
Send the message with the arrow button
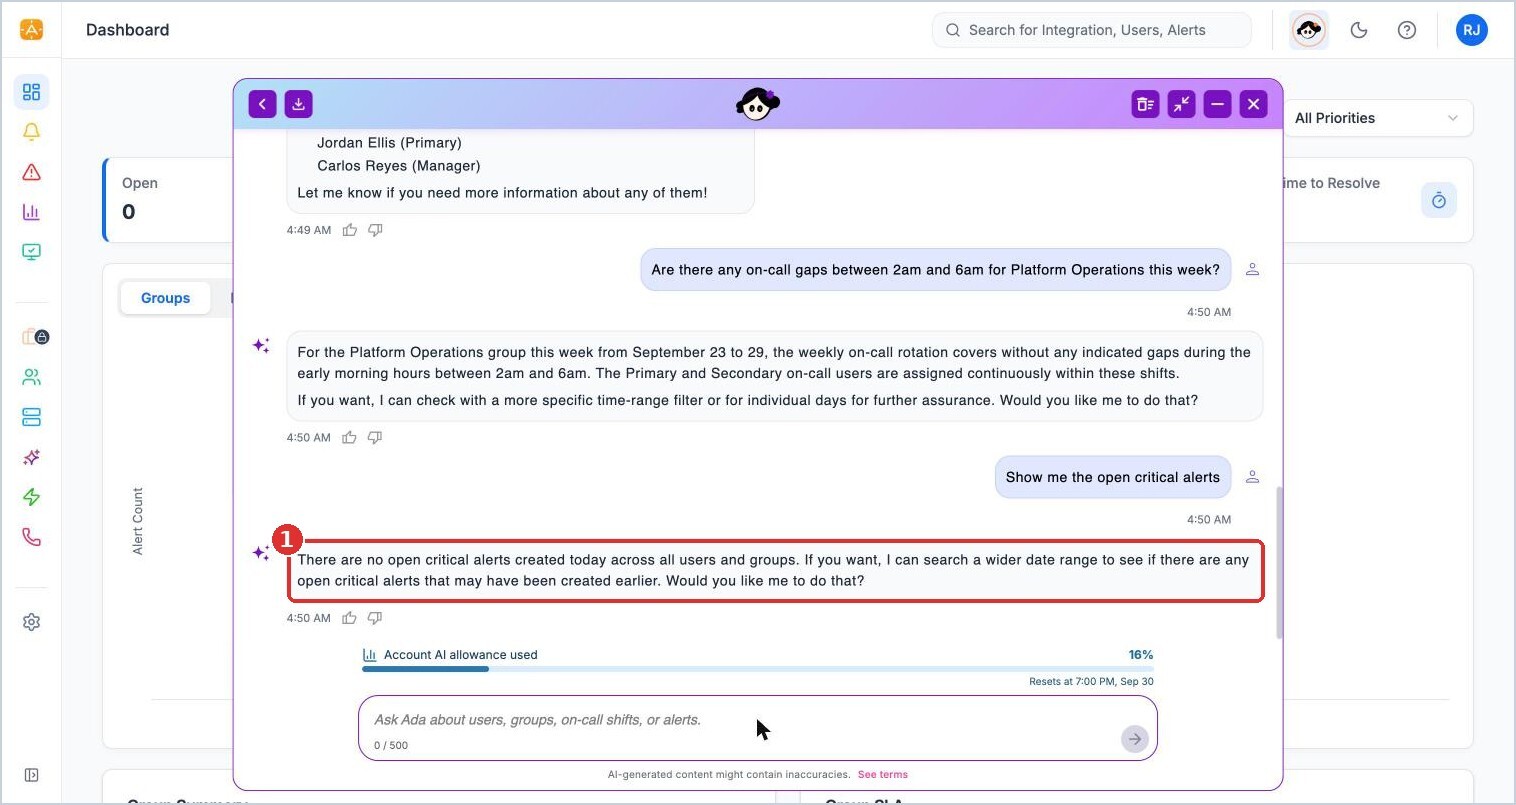click(x=1134, y=739)
